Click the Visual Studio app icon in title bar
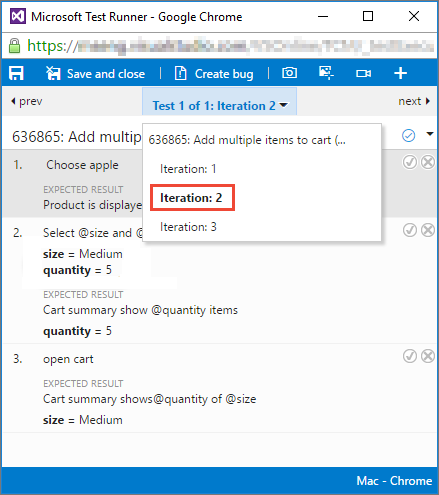 pyautogui.click(x=18, y=16)
